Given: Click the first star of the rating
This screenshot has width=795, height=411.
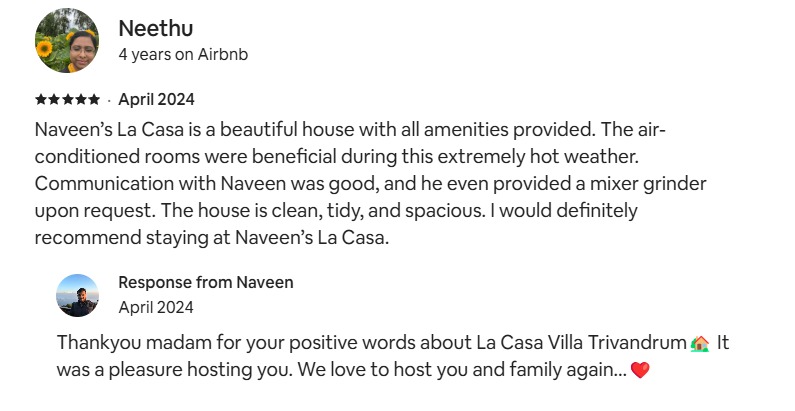Looking at the screenshot, I should tap(41, 99).
